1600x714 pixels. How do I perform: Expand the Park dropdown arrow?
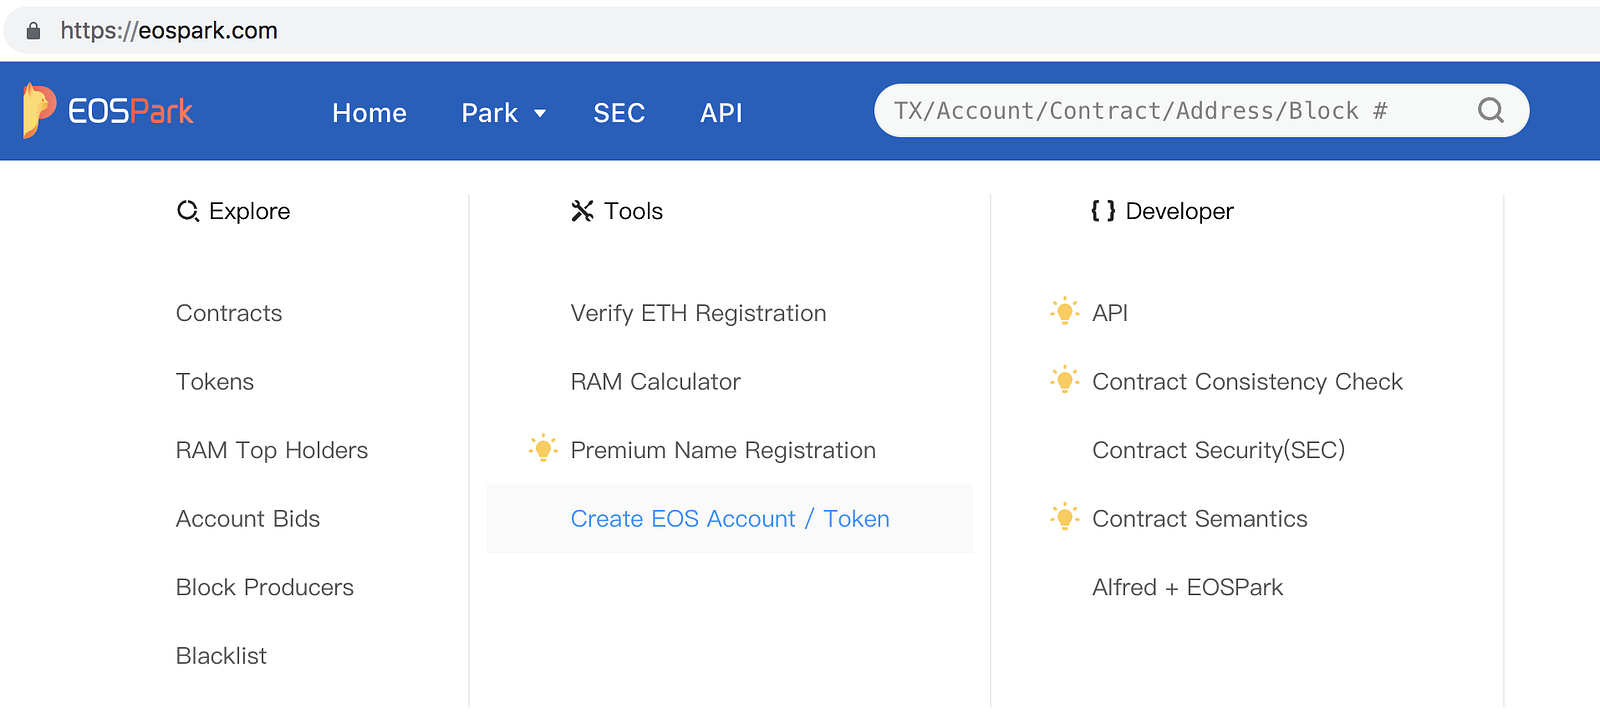540,113
